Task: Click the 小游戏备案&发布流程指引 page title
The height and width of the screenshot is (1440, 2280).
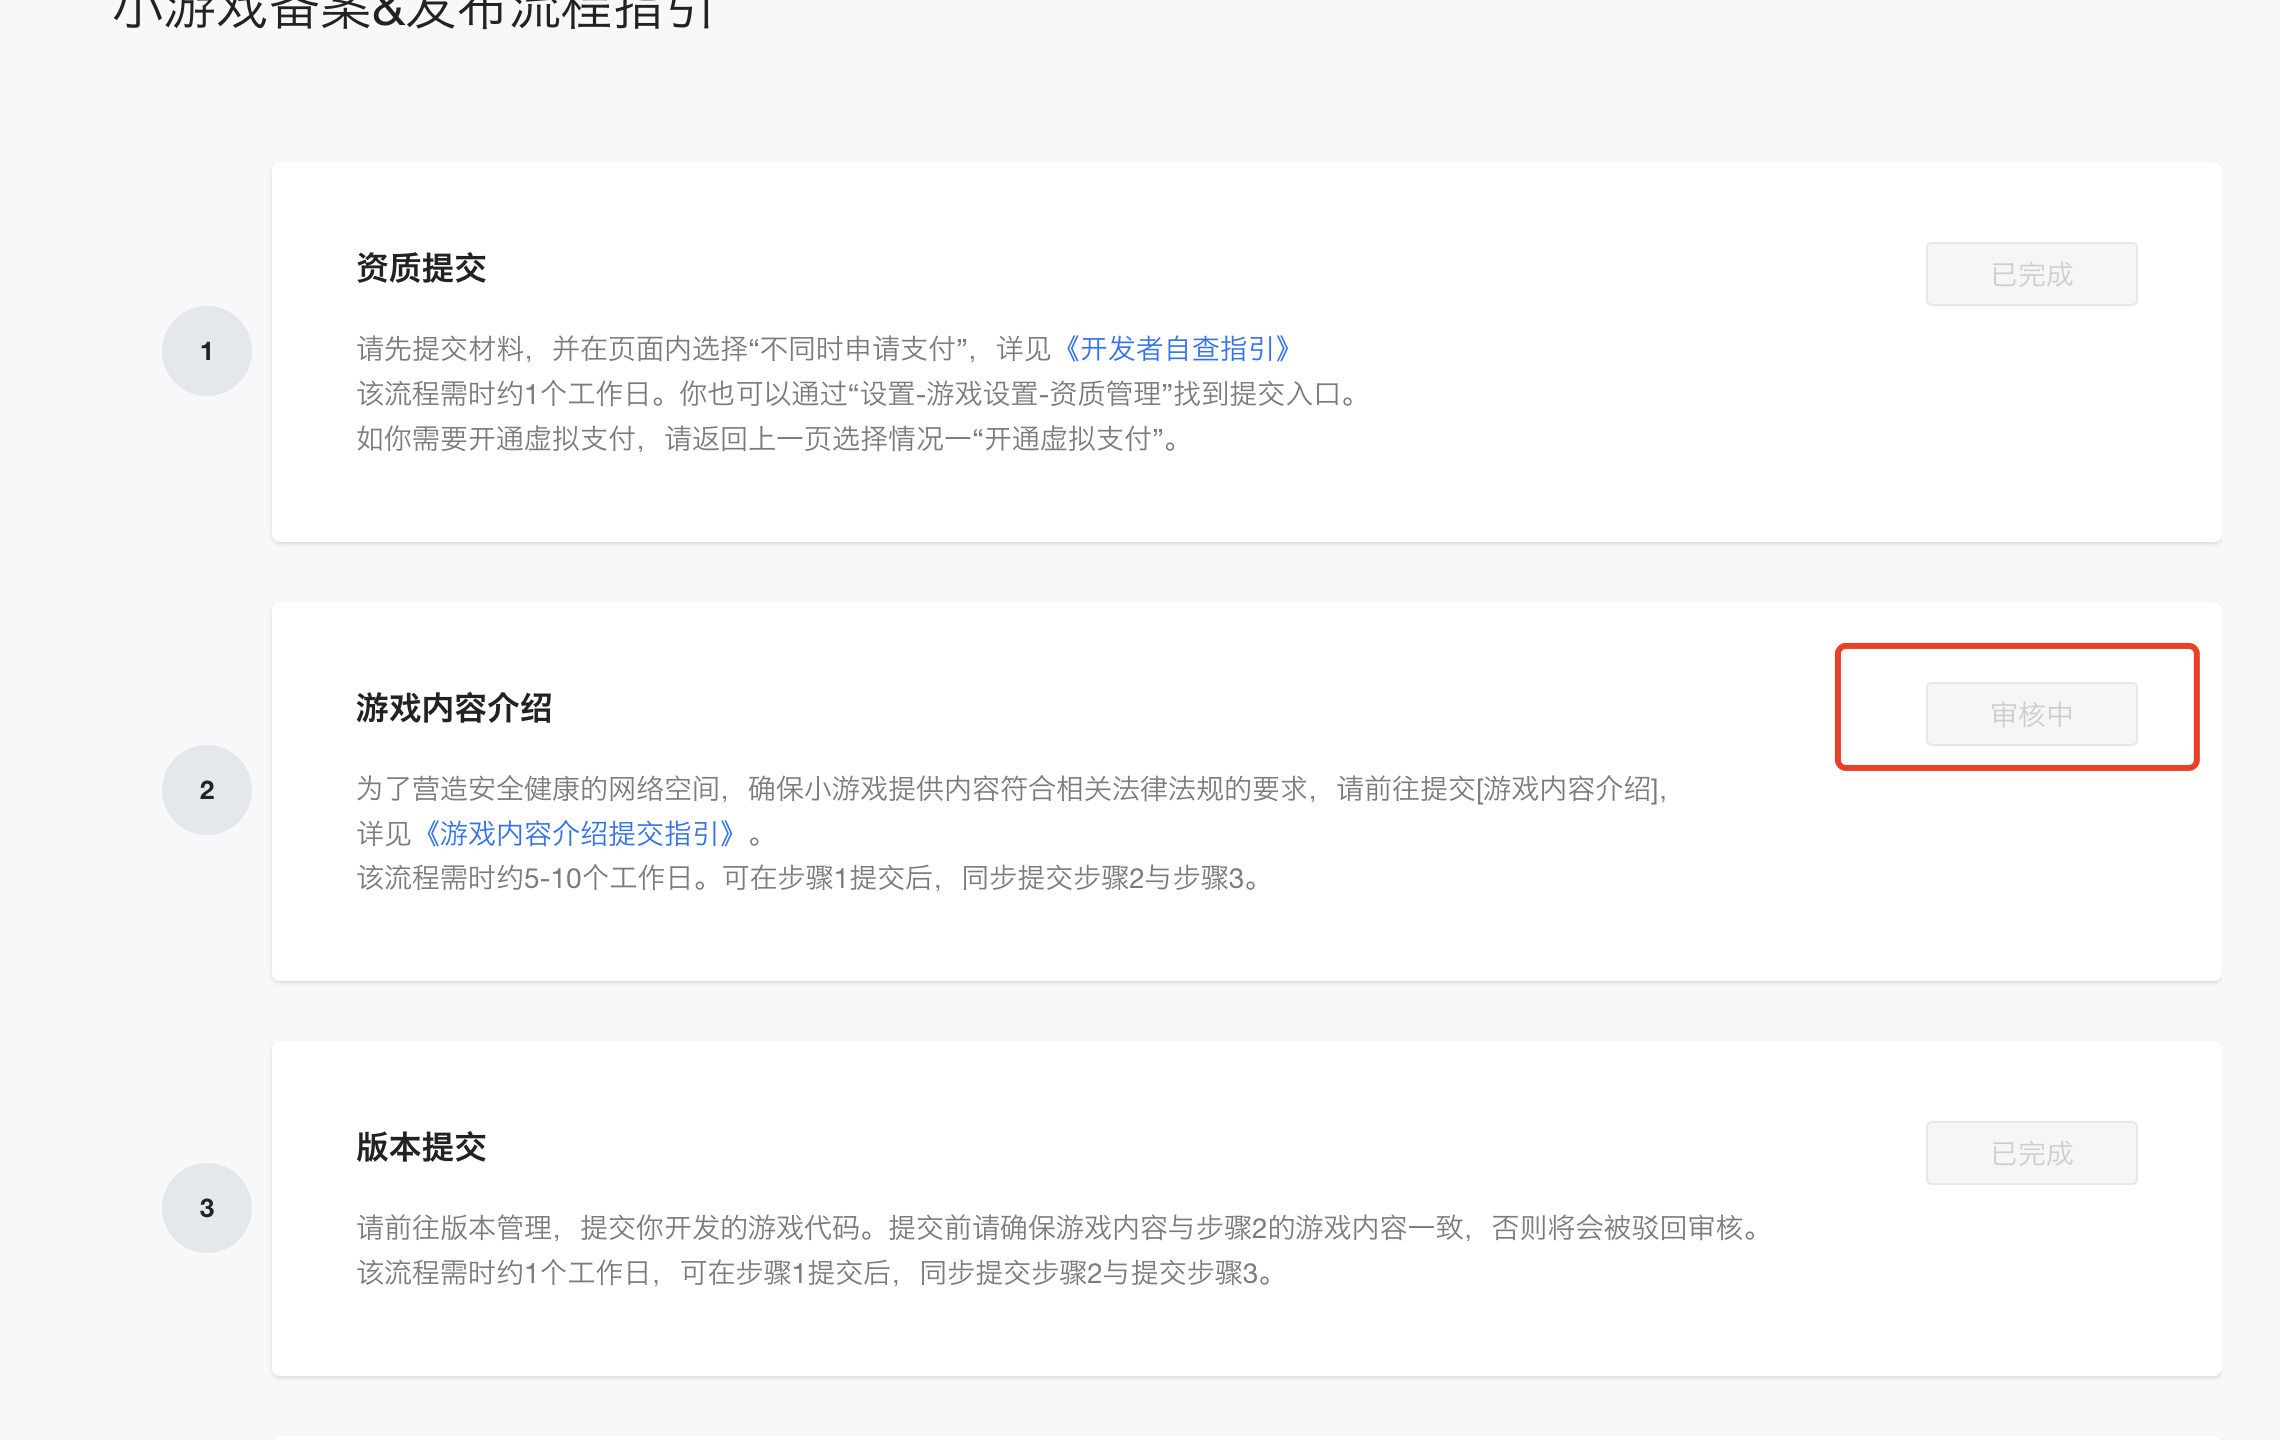Action: coord(414,14)
